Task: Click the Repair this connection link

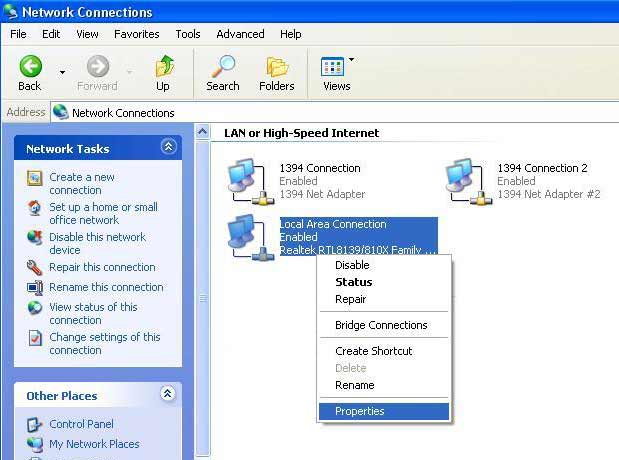Action: (x=102, y=267)
